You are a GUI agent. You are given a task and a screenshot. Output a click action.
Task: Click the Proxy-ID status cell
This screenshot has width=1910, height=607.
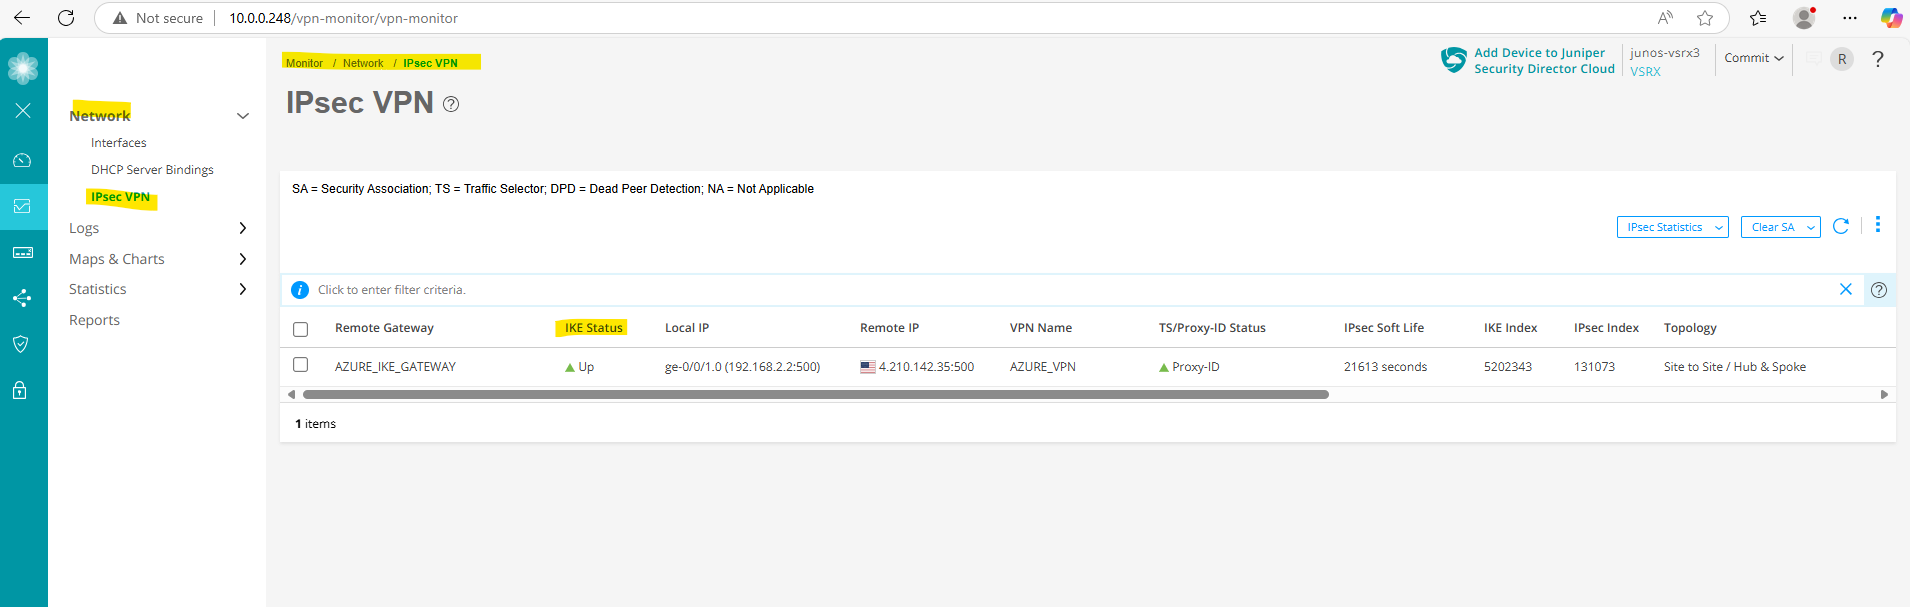[1189, 367]
